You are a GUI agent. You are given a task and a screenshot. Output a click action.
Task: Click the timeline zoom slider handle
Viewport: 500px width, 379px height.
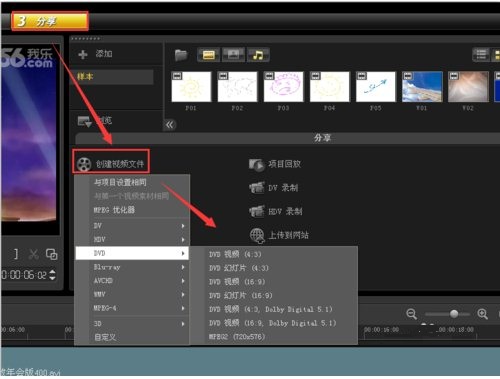tap(454, 314)
